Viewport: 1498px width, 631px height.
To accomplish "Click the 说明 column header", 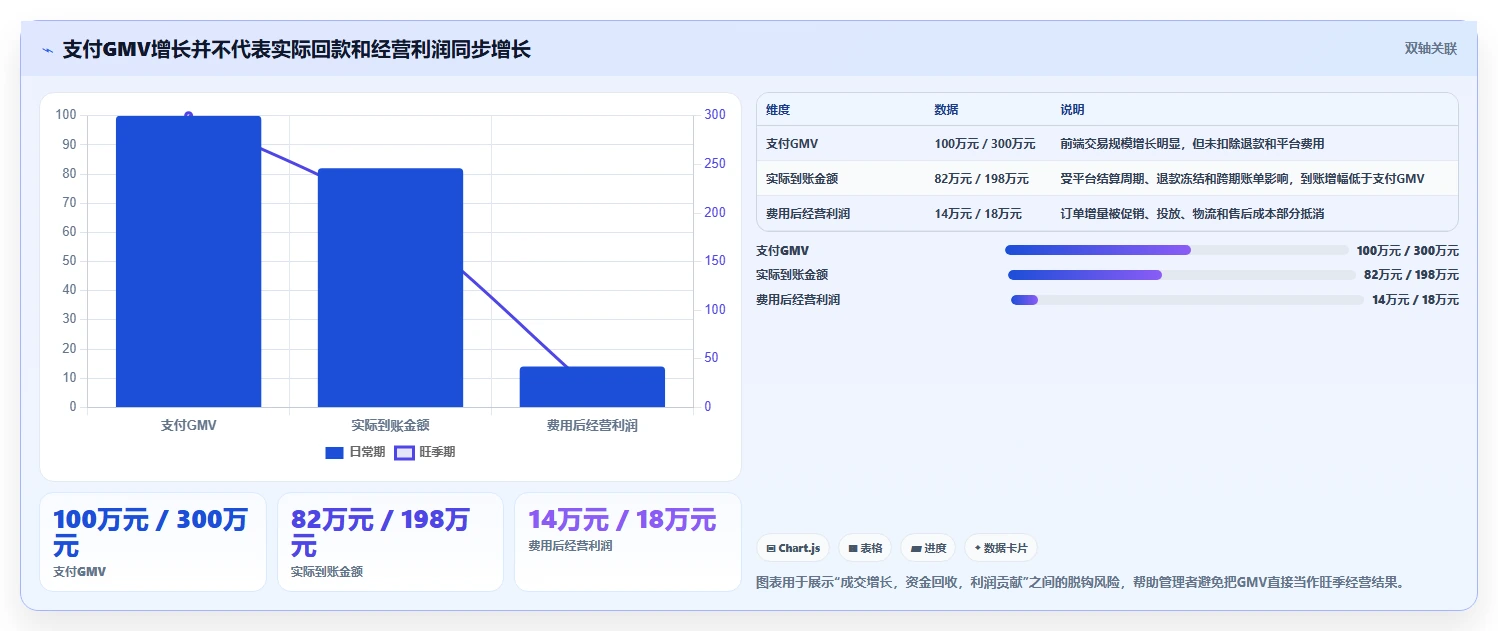I will [1072, 110].
